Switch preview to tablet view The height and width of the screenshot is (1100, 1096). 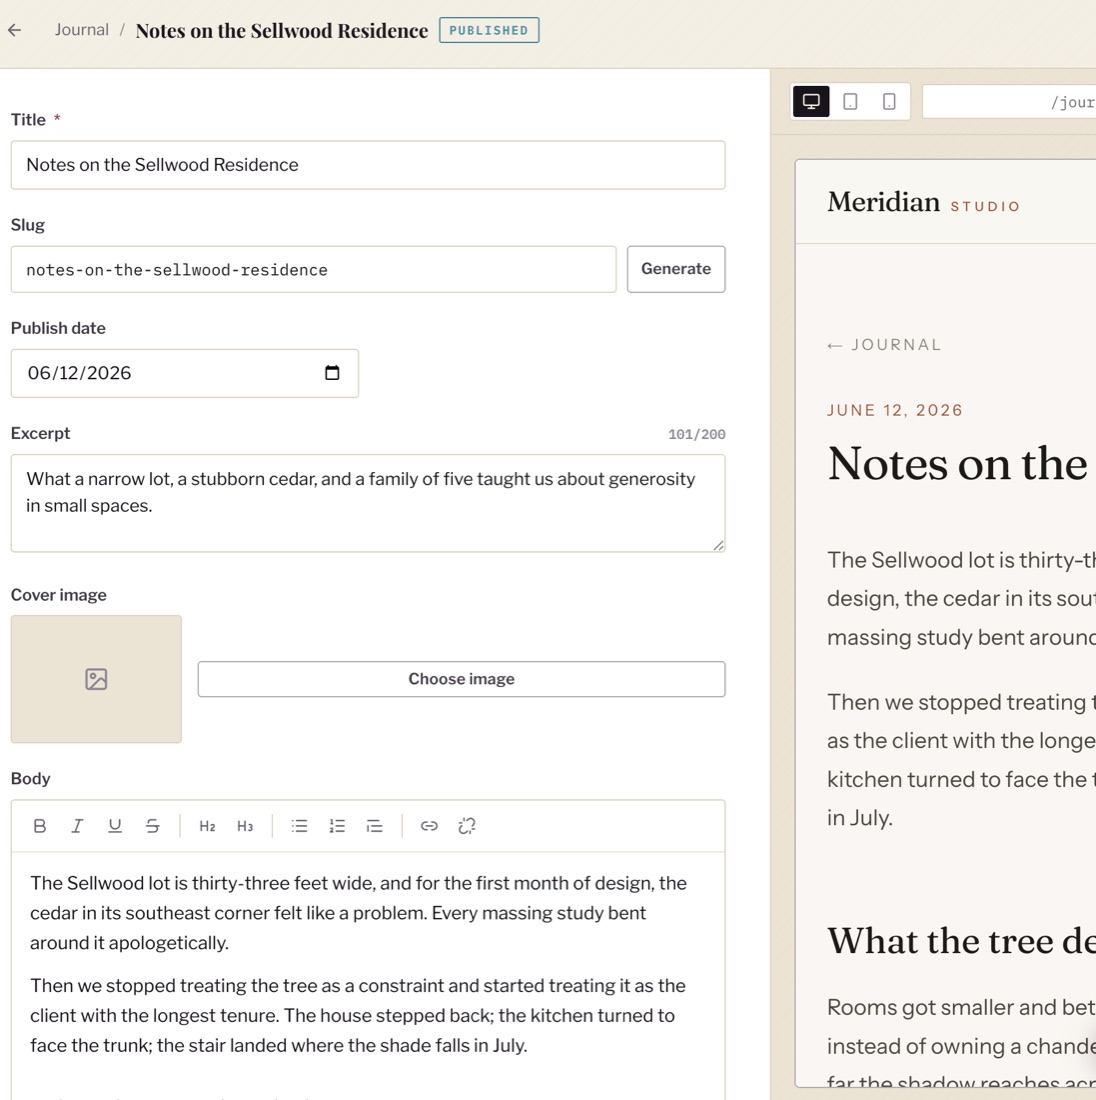click(x=850, y=102)
